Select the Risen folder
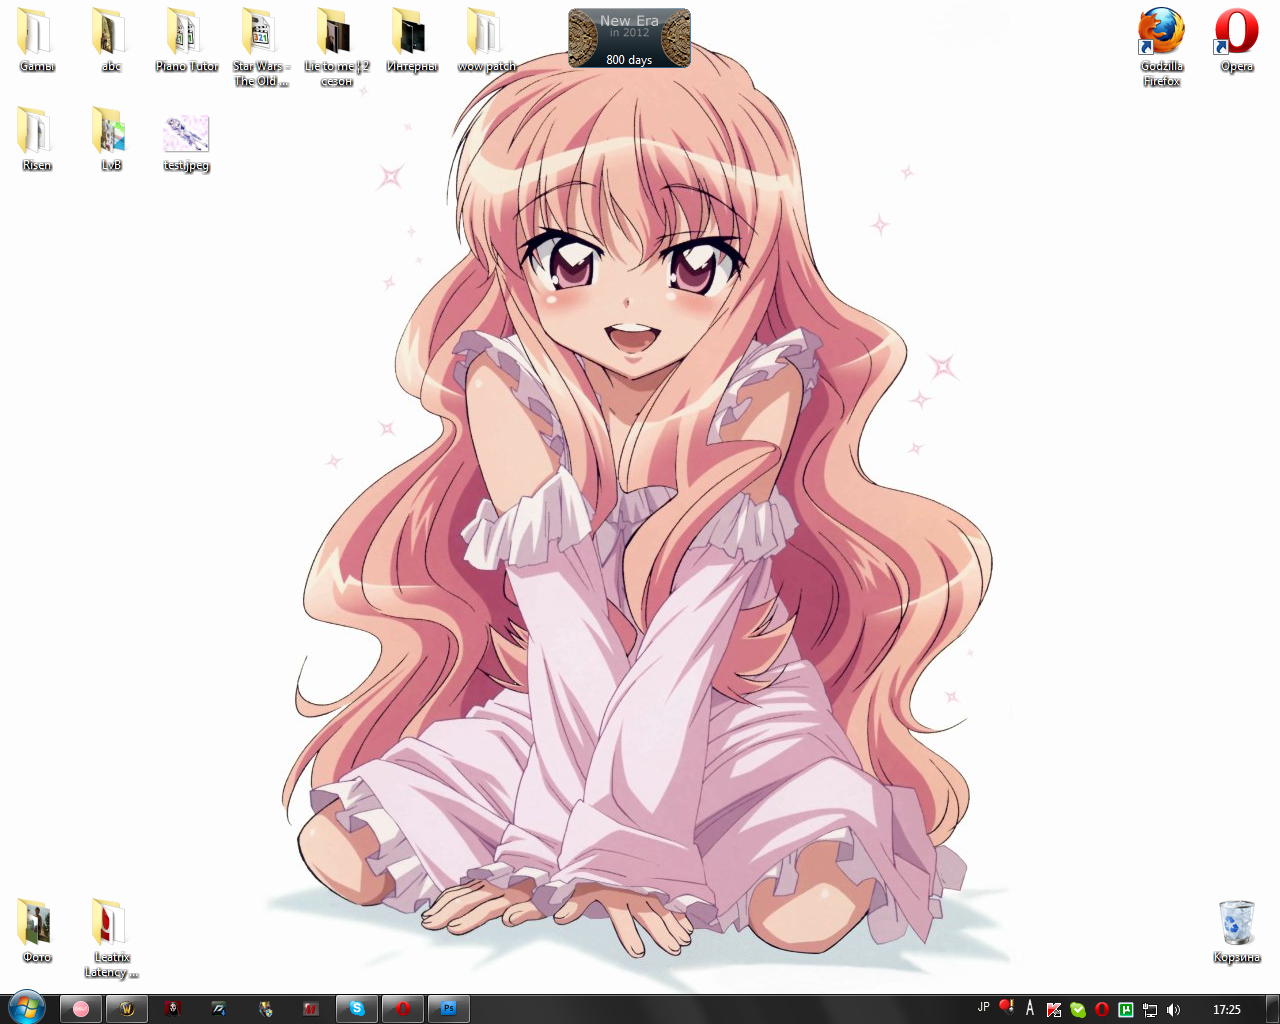 37,139
